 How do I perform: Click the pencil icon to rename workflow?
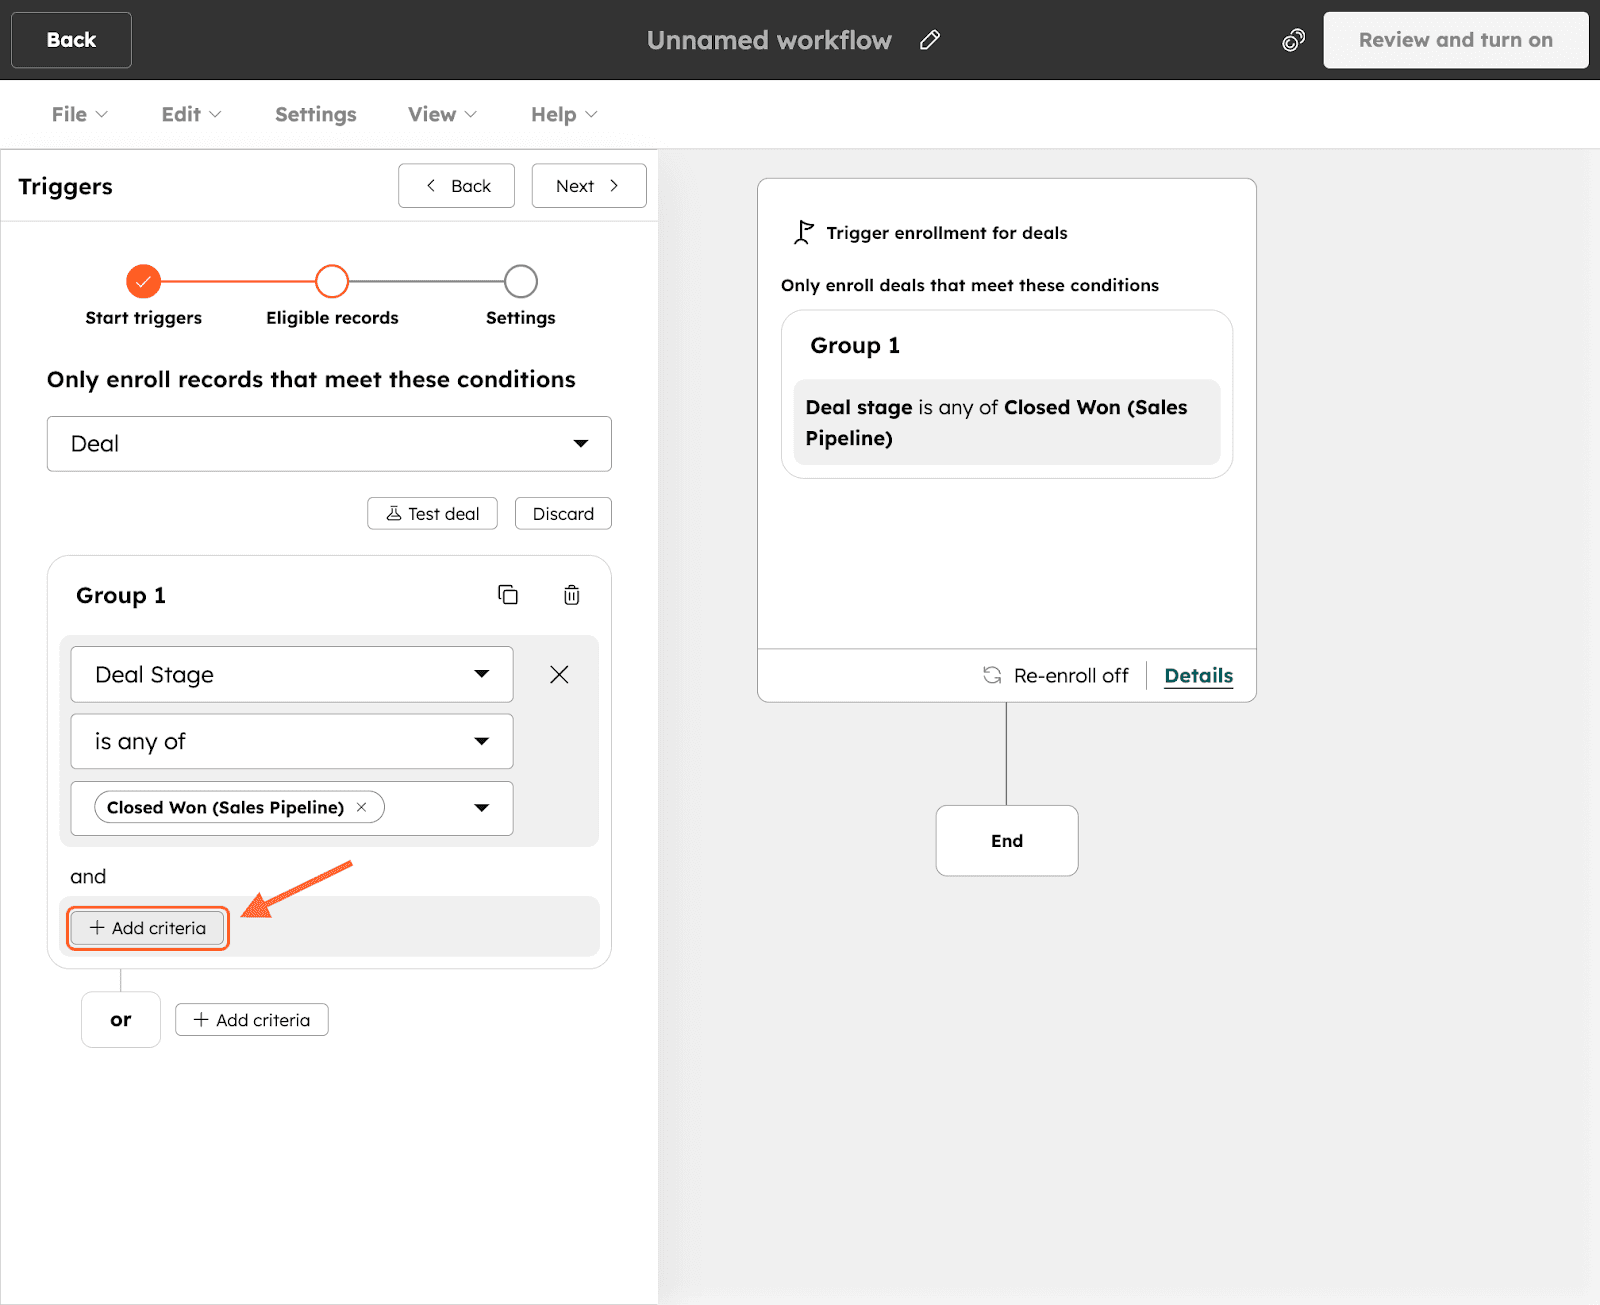coord(930,40)
